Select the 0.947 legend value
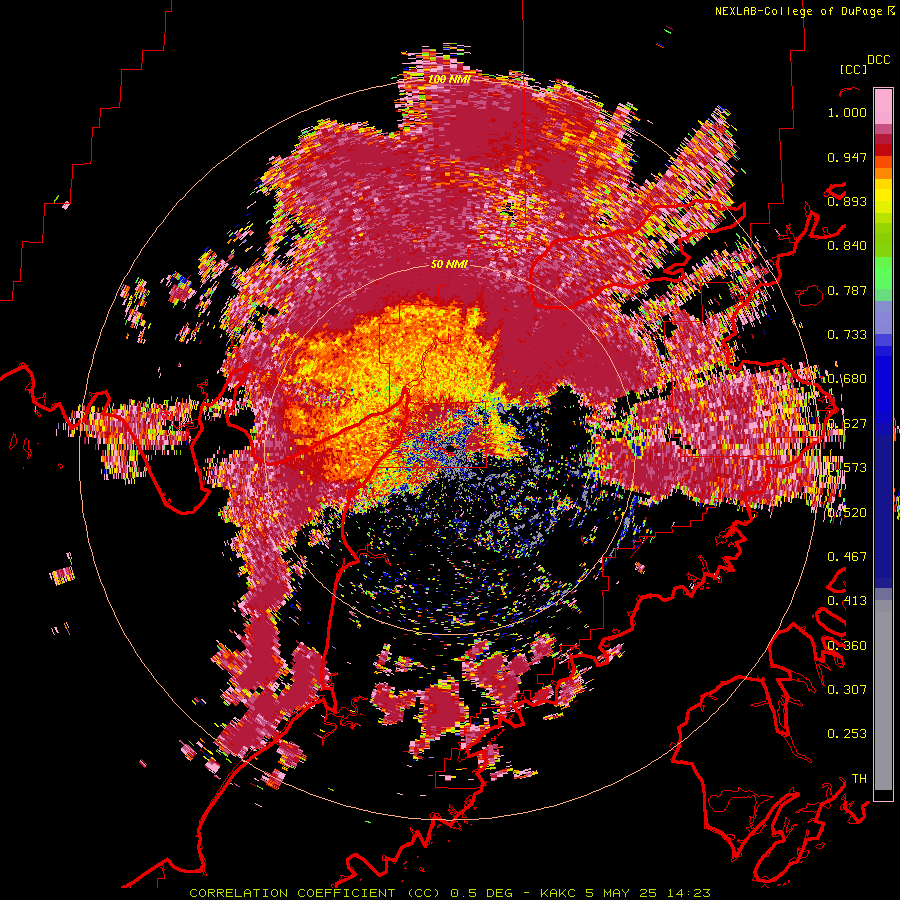900x900 pixels. [x=847, y=157]
